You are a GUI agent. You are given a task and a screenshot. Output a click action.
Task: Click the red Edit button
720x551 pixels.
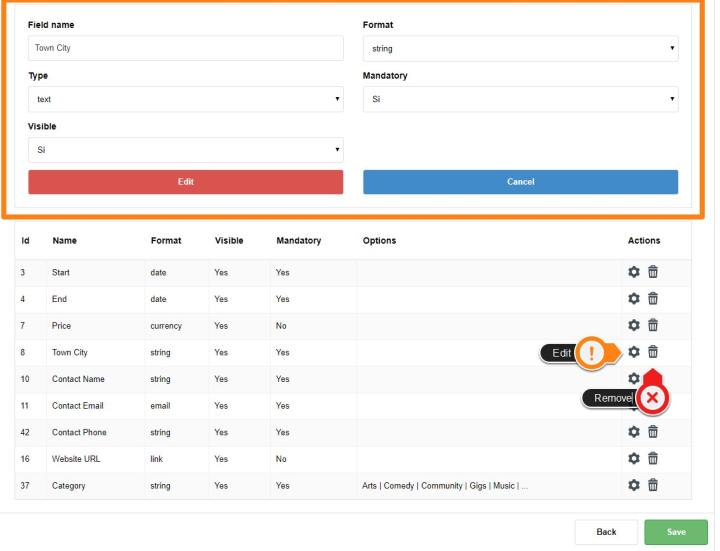coord(186,182)
